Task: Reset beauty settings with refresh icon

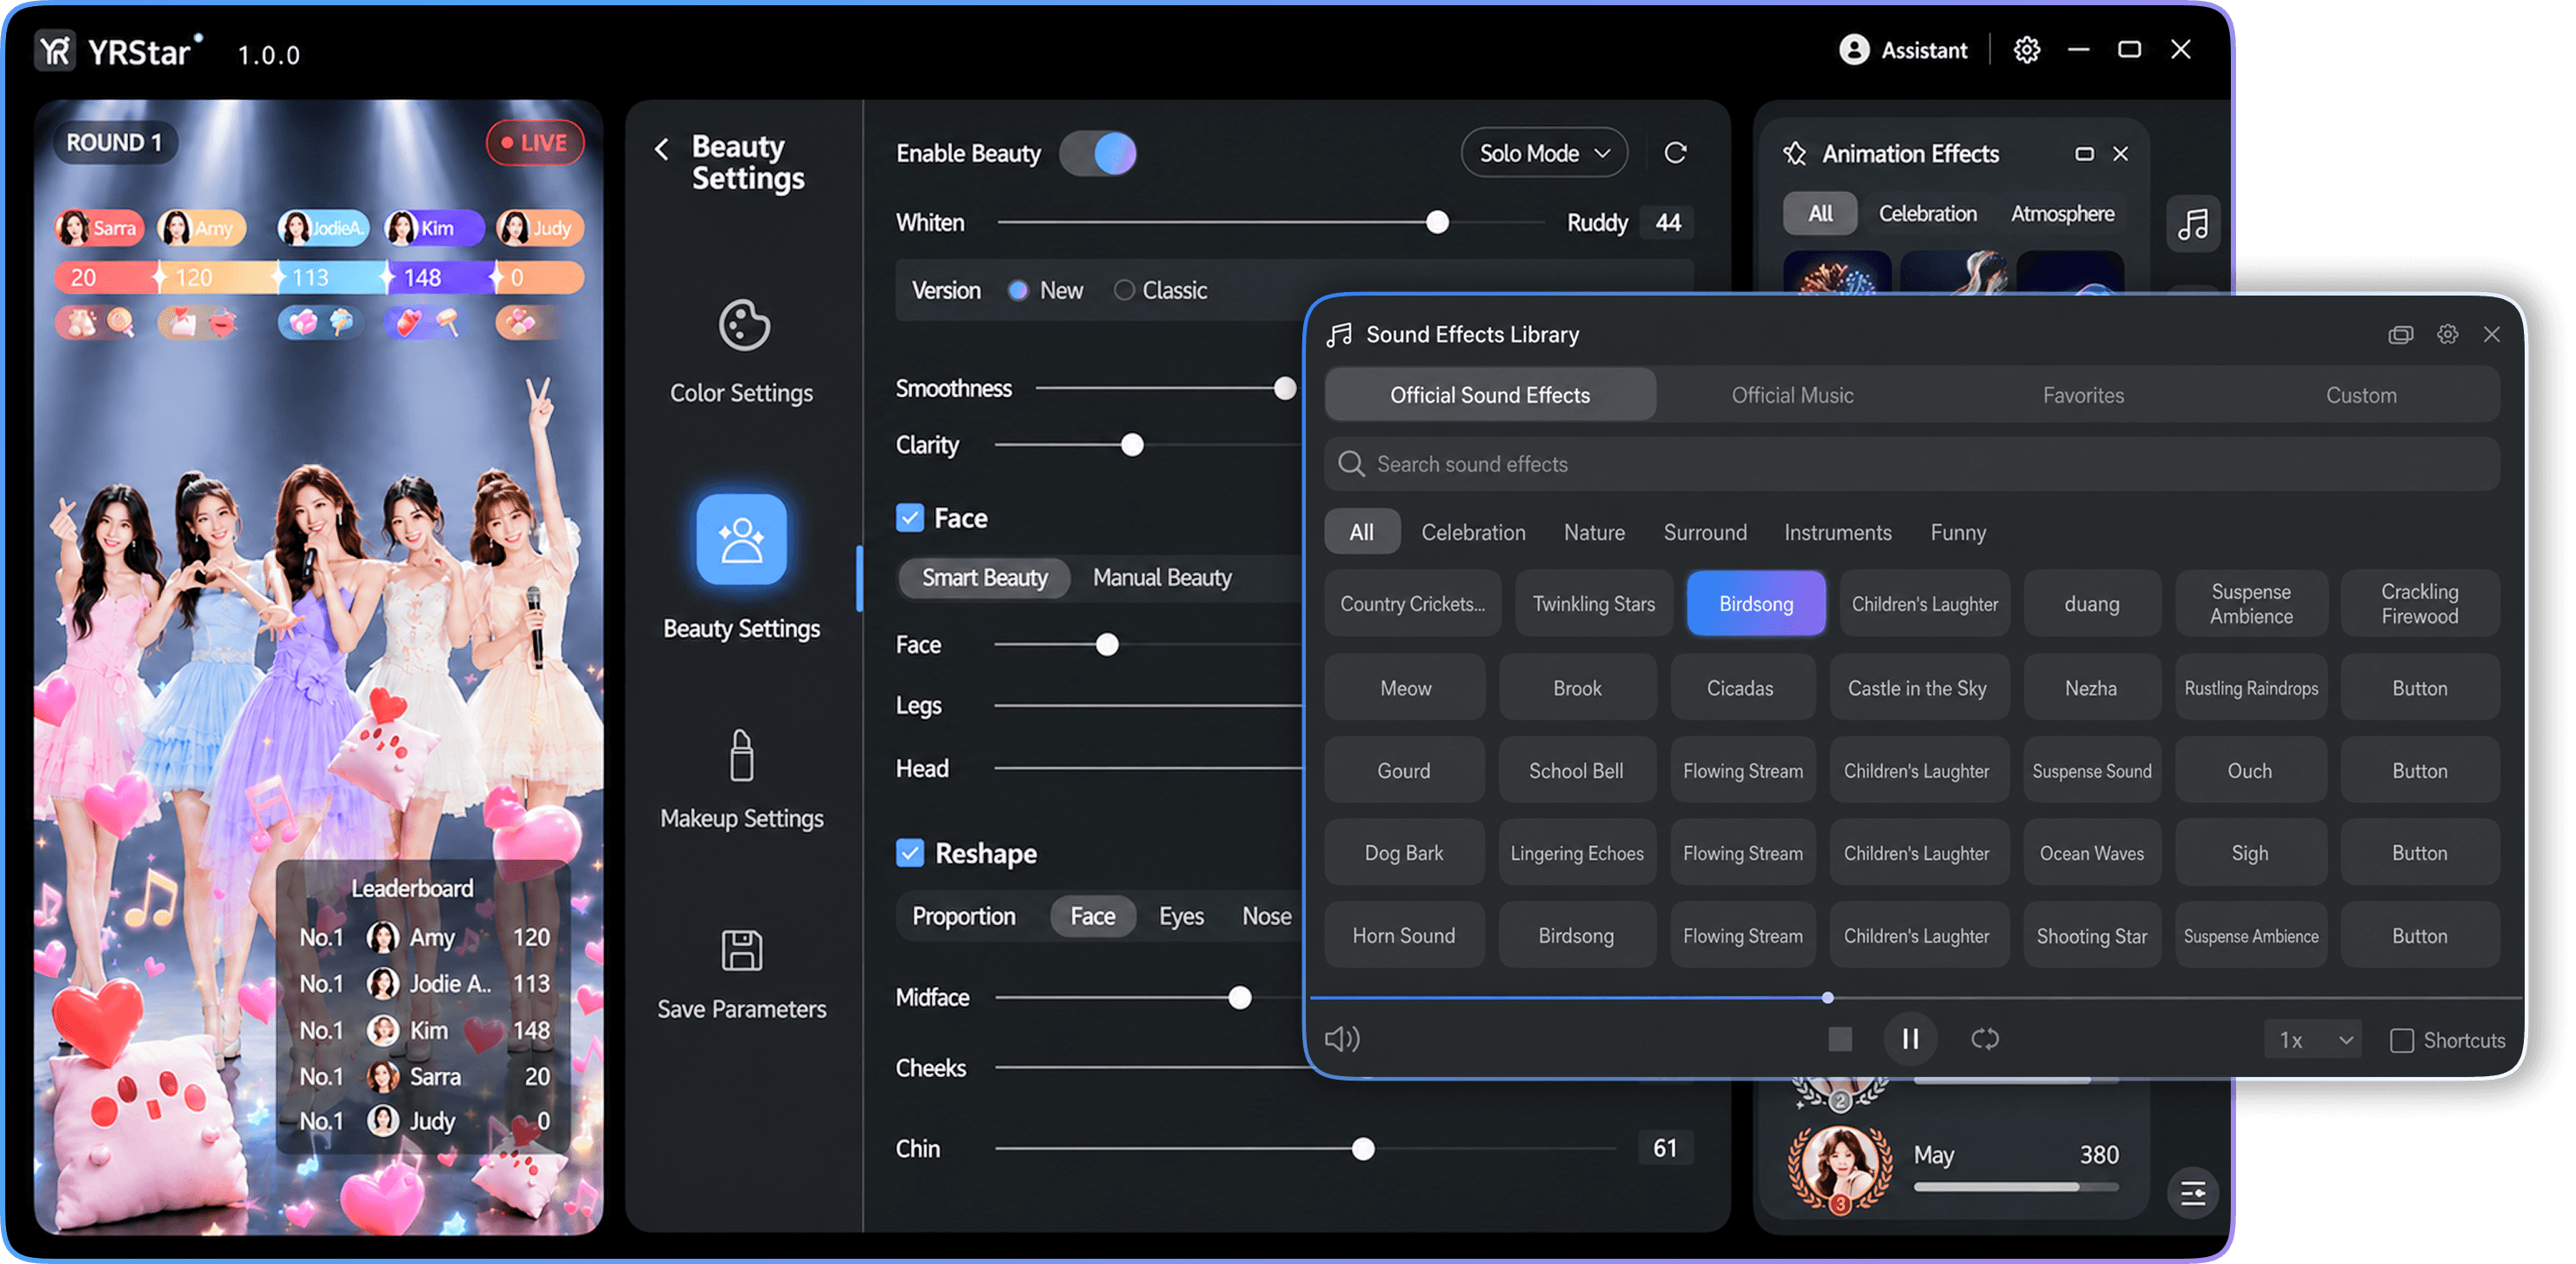Action: point(1675,153)
